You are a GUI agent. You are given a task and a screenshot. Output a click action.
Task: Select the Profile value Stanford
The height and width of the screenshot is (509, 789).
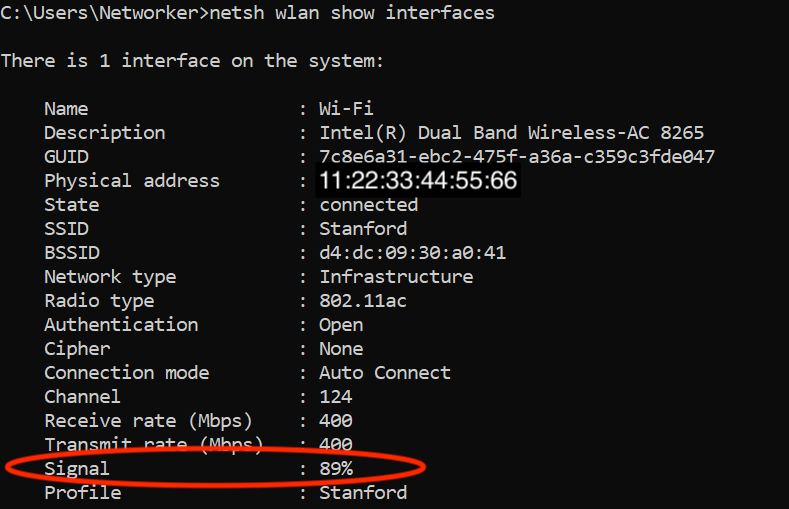[x=363, y=493]
